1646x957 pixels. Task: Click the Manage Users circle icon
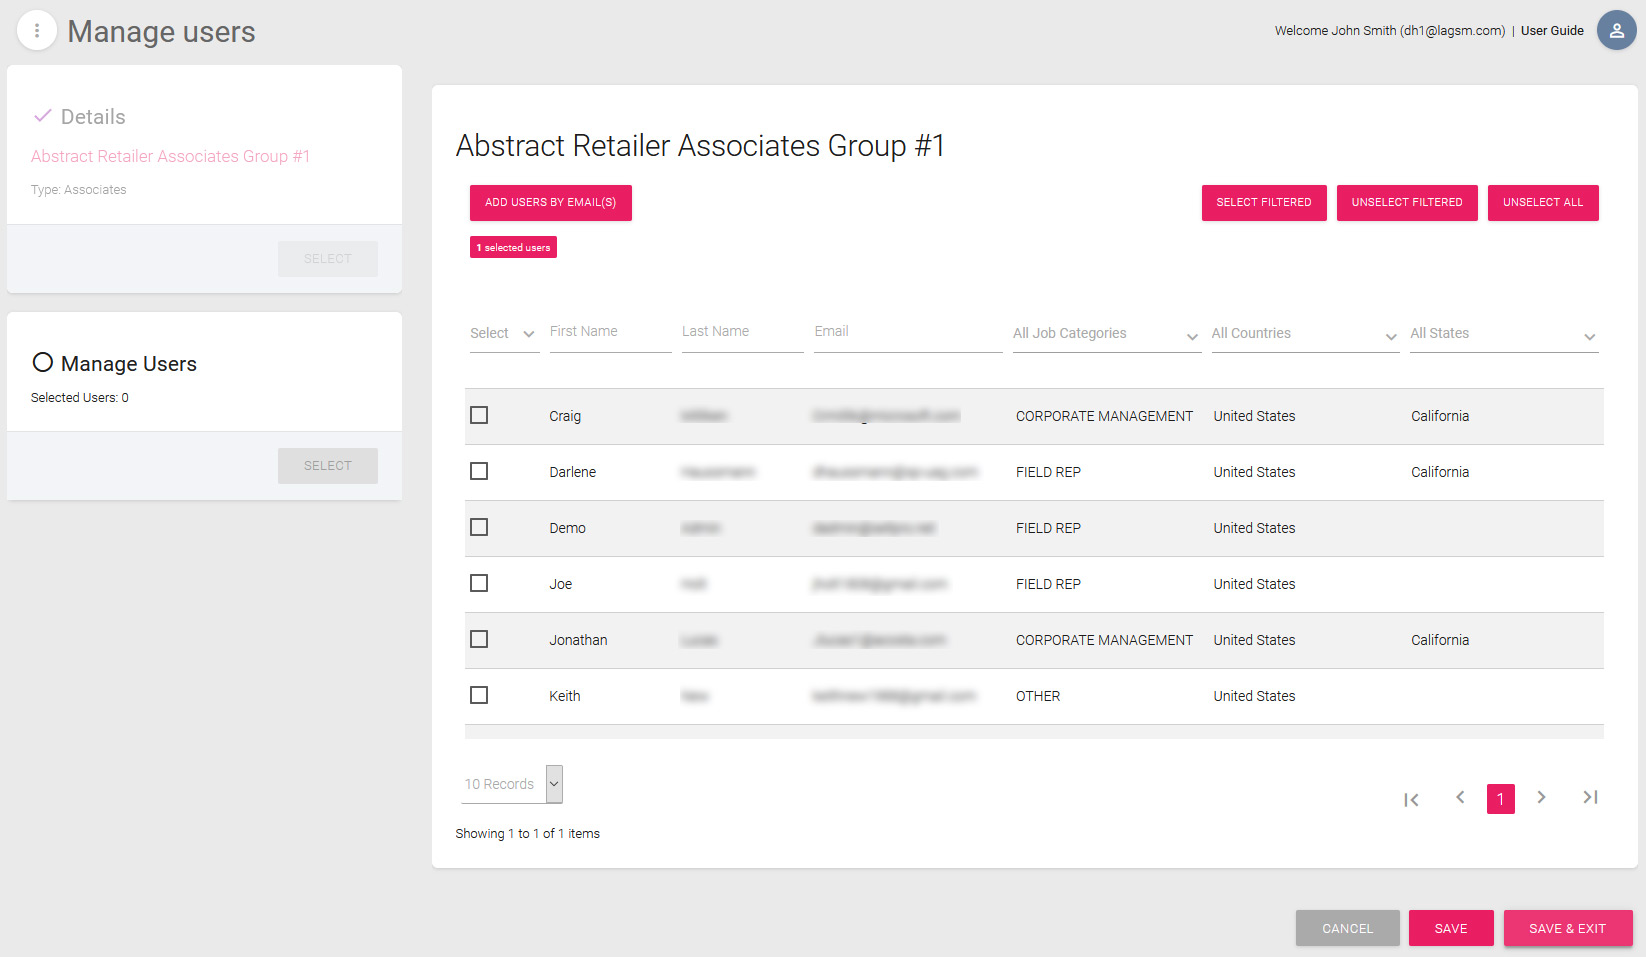click(42, 362)
